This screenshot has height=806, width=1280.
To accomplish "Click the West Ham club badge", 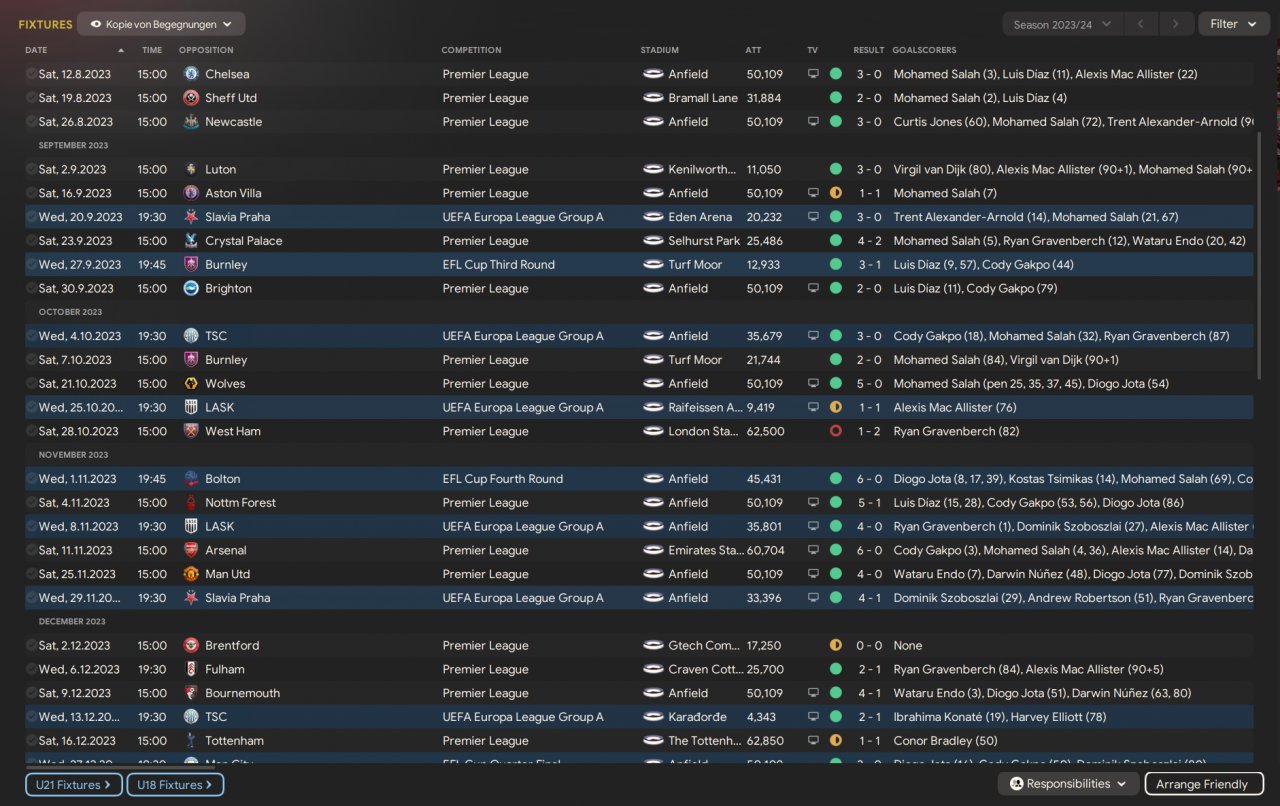I will click(x=191, y=431).
